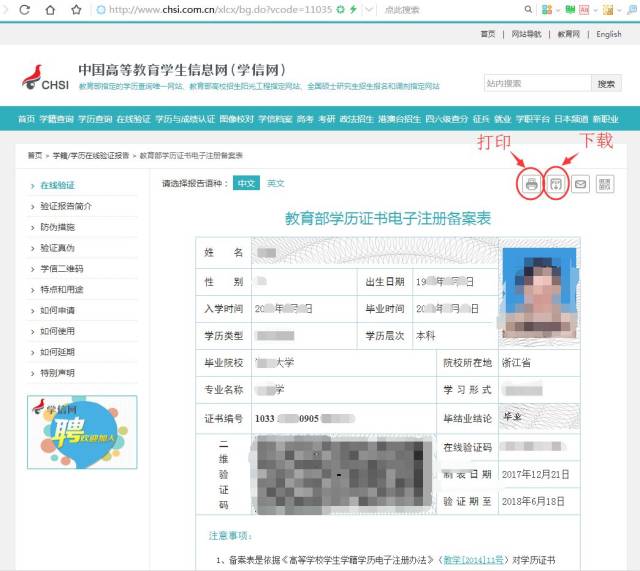Download the report with the save icon
Screen dimensions: 640x571
[556, 184]
